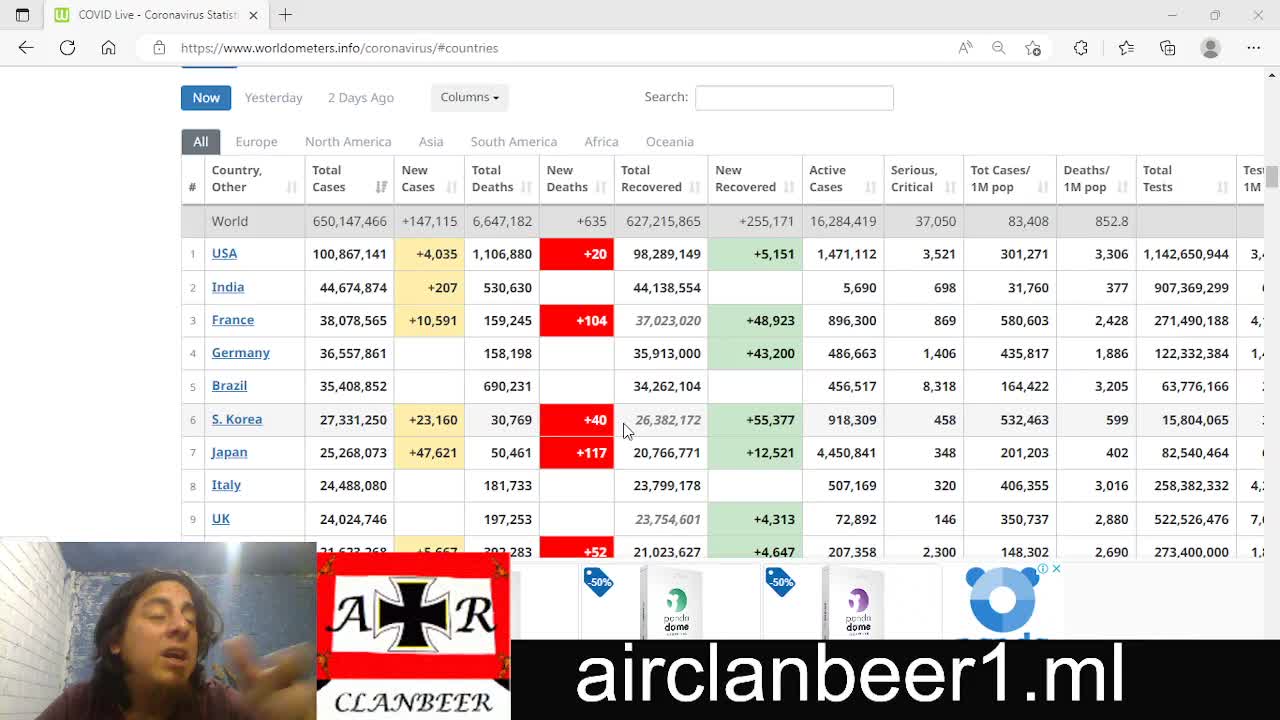Close the COVID Live tab
The image size is (1280, 720).
[x=253, y=15]
